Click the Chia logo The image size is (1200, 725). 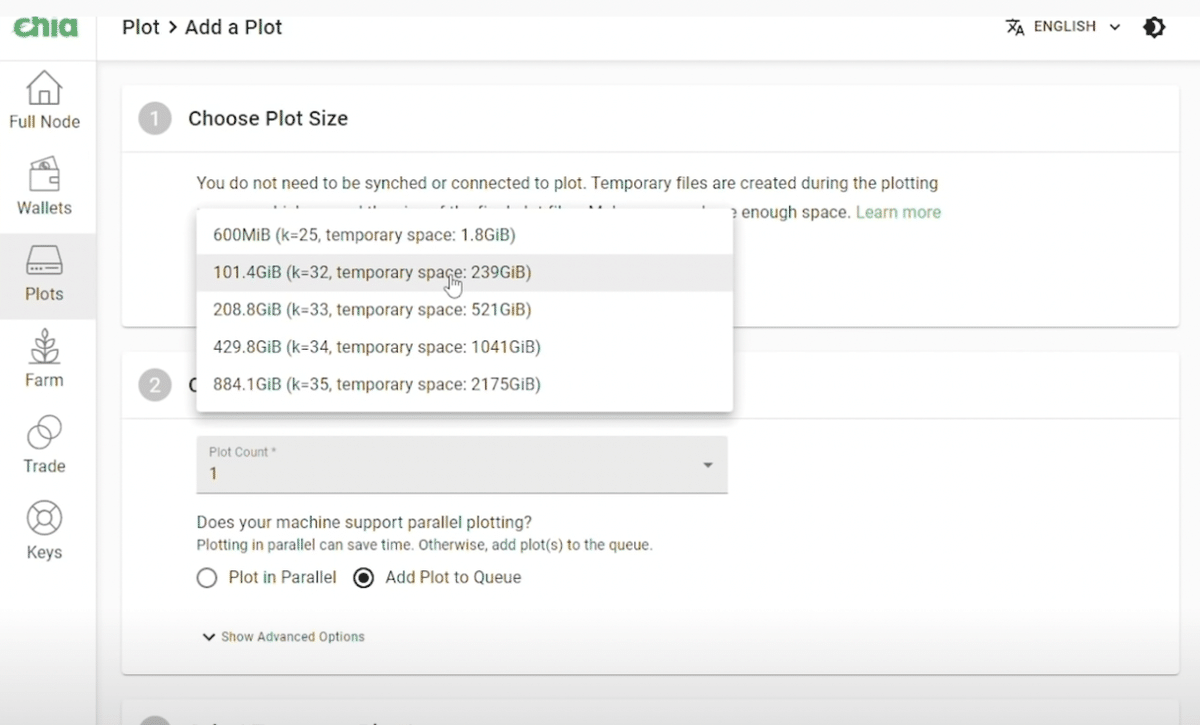pyautogui.click(x=45, y=27)
